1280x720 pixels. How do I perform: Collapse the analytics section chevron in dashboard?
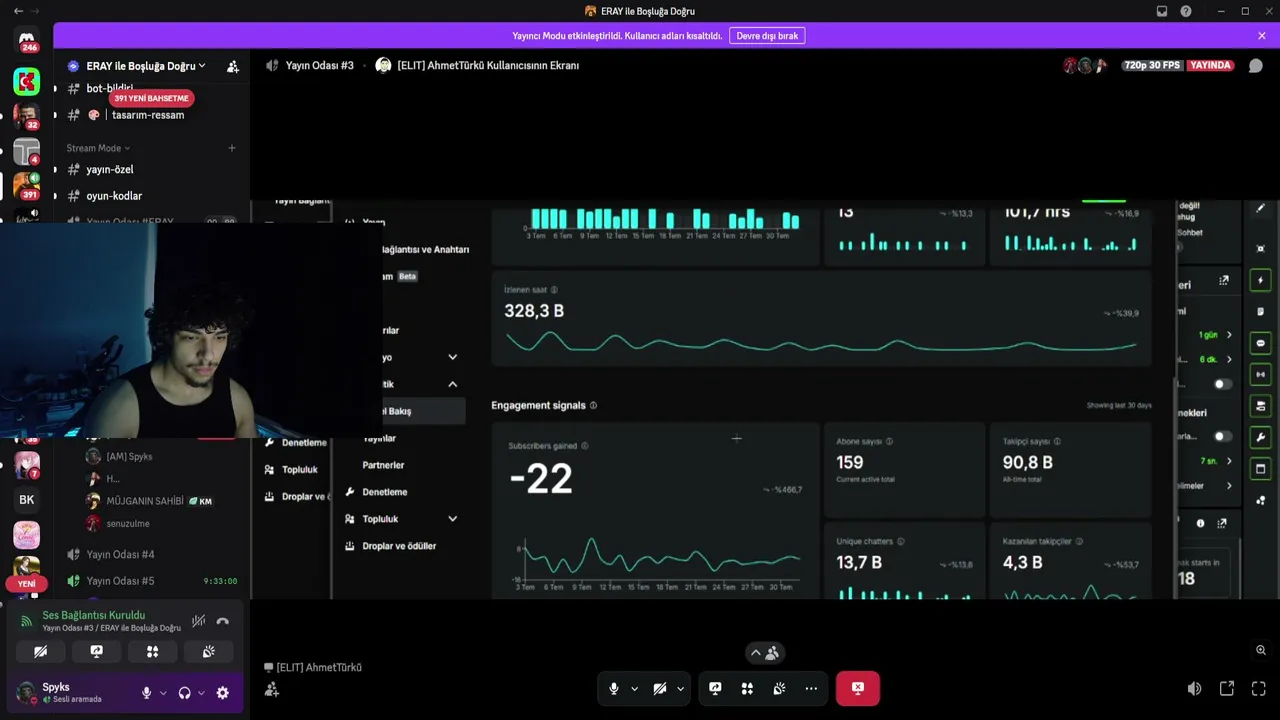coord(452,384)
